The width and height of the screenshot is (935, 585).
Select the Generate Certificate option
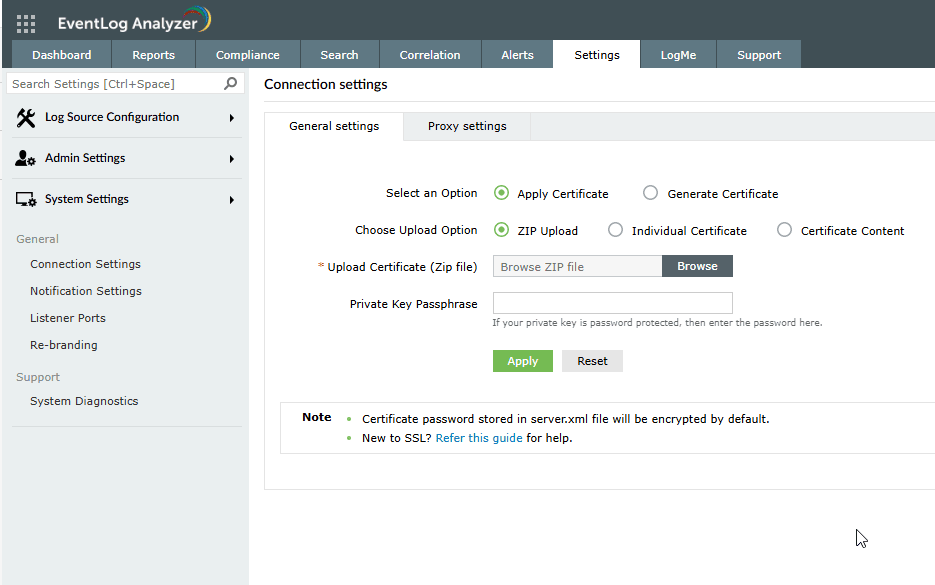click(x=651, y=194)
